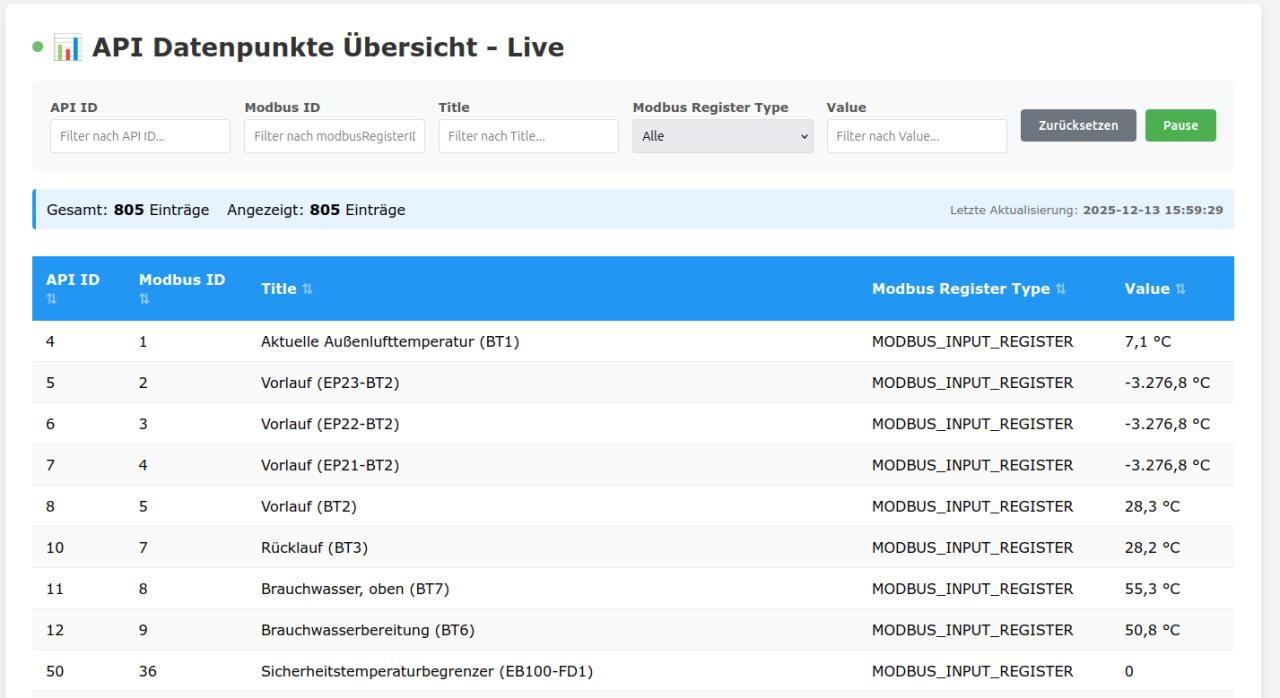
Task: Sort by Modbus Register Type arrows
Action: click(1060, 289)
